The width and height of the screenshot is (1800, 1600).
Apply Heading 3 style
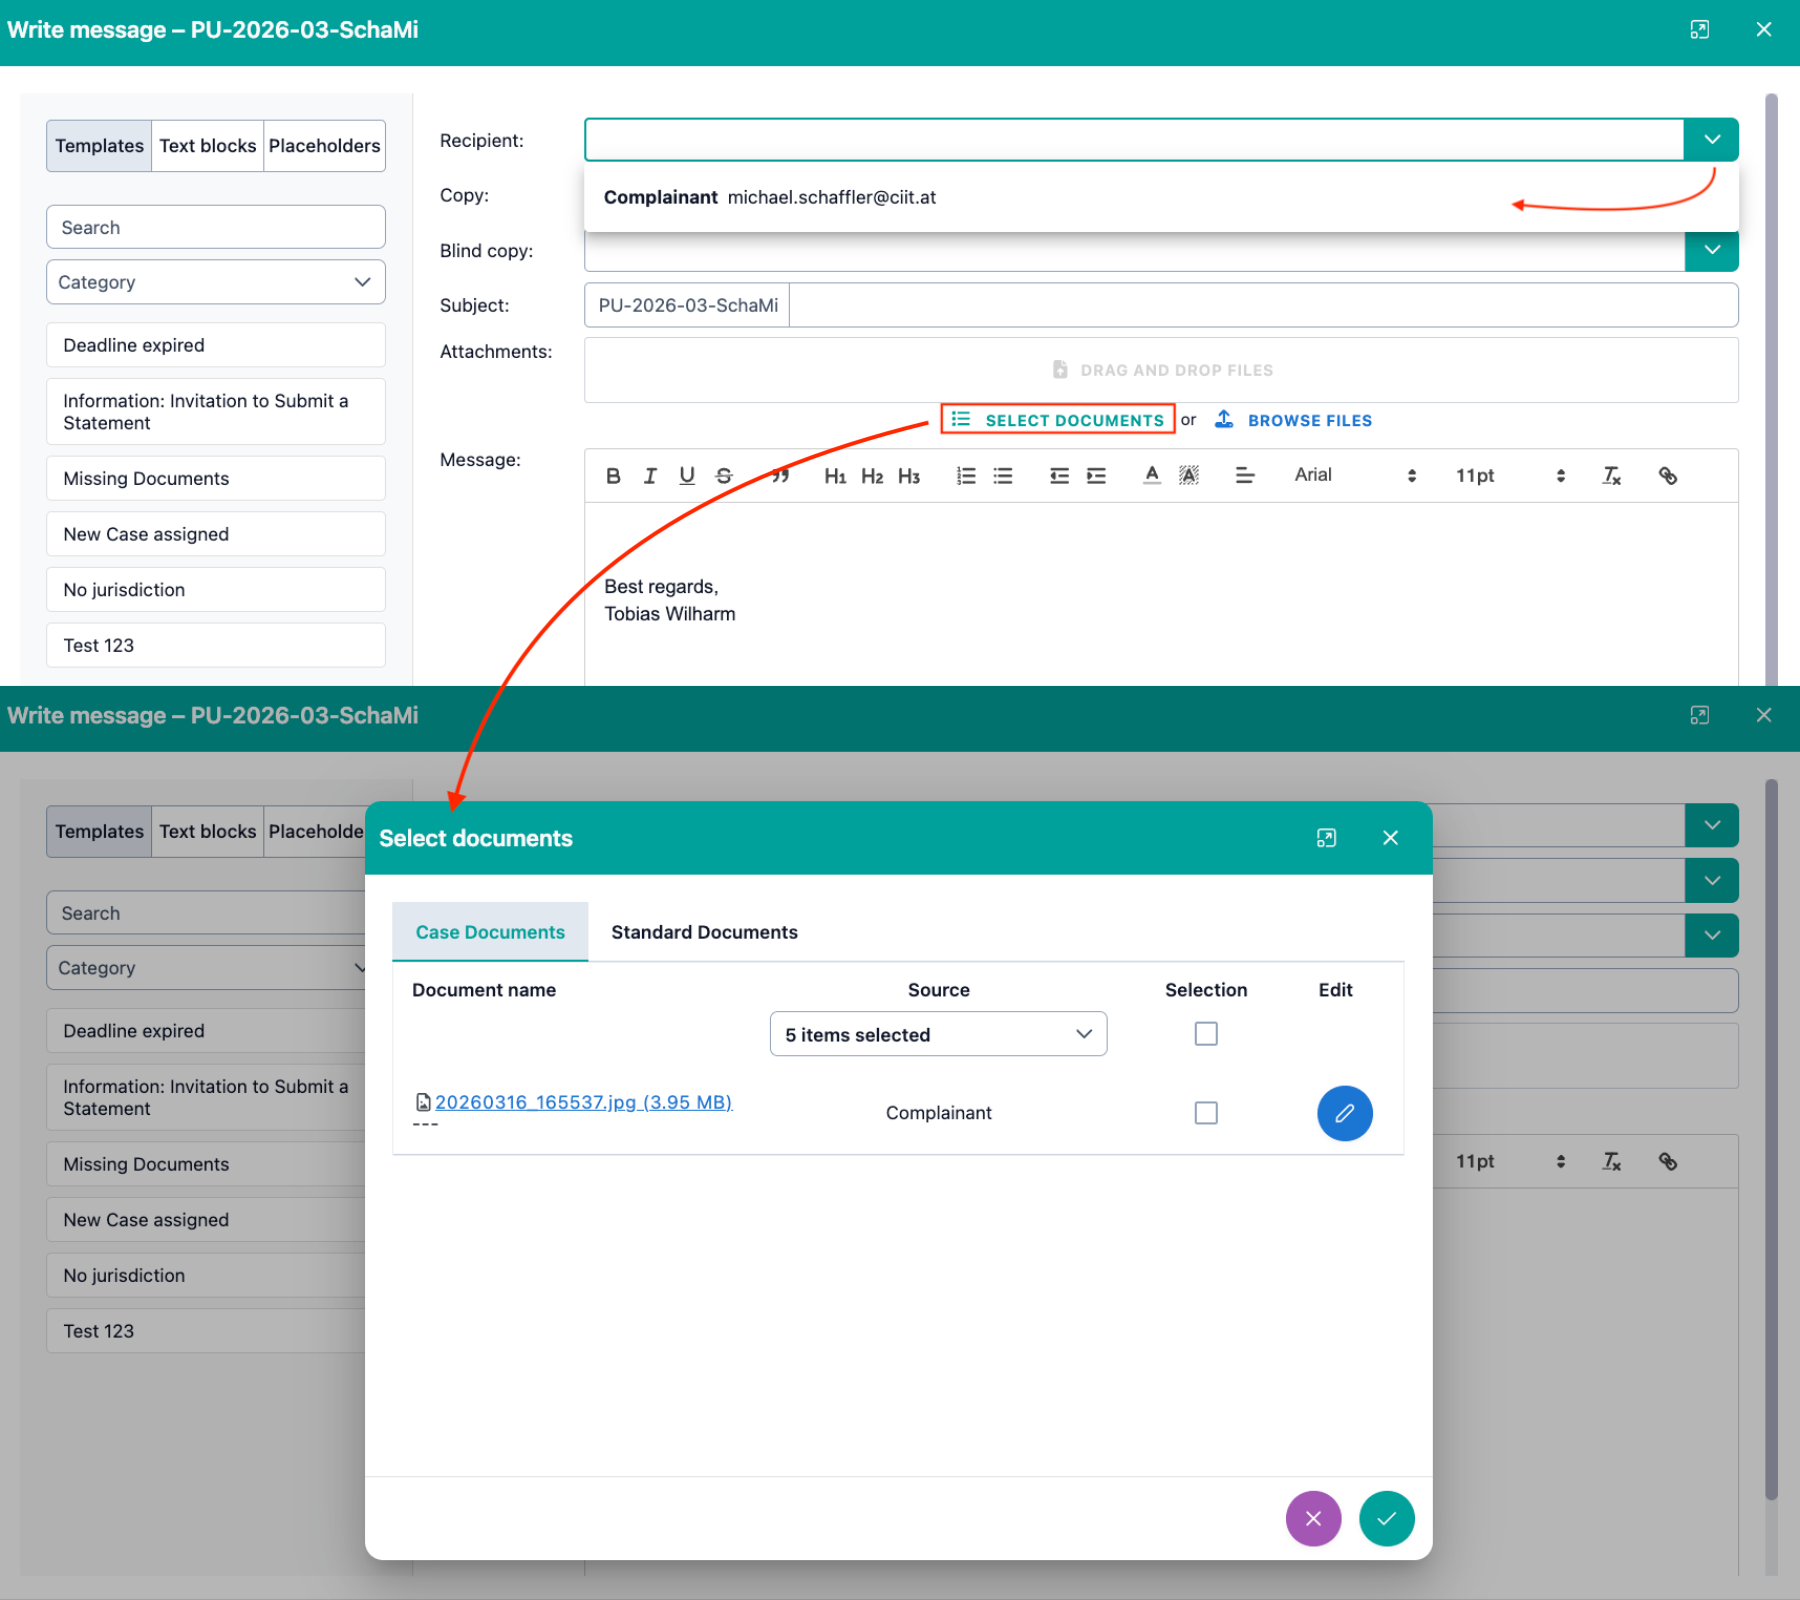[x=908, y=476]
